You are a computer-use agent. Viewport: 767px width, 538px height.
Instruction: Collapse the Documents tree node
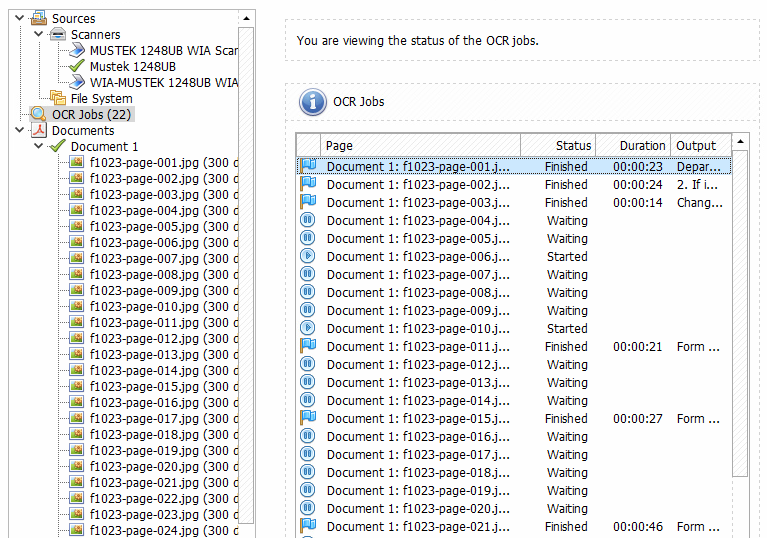click(20, 130)
